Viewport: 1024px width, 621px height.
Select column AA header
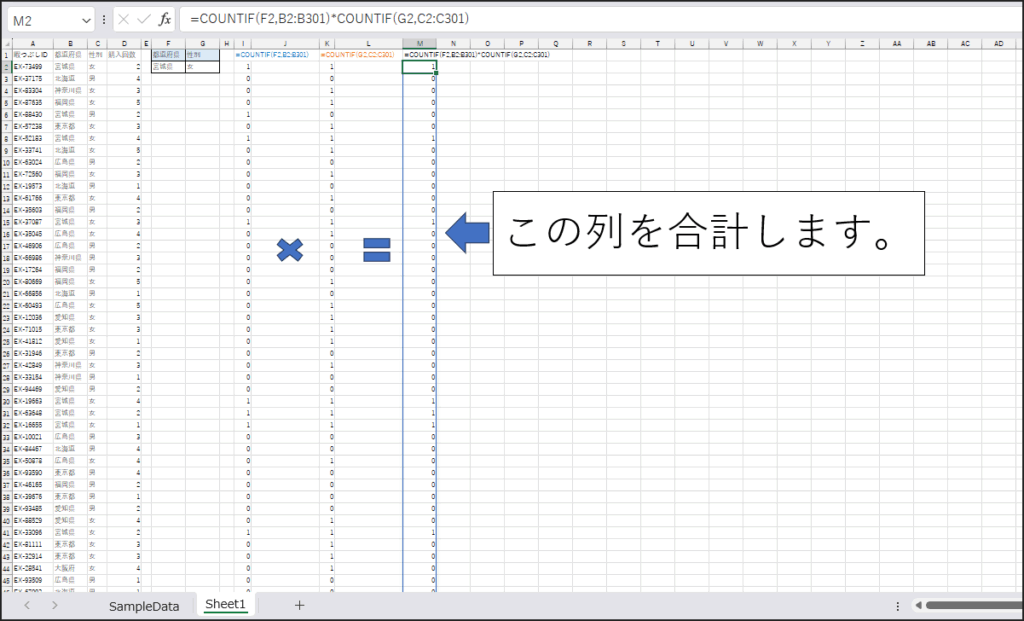pos(897,44)
